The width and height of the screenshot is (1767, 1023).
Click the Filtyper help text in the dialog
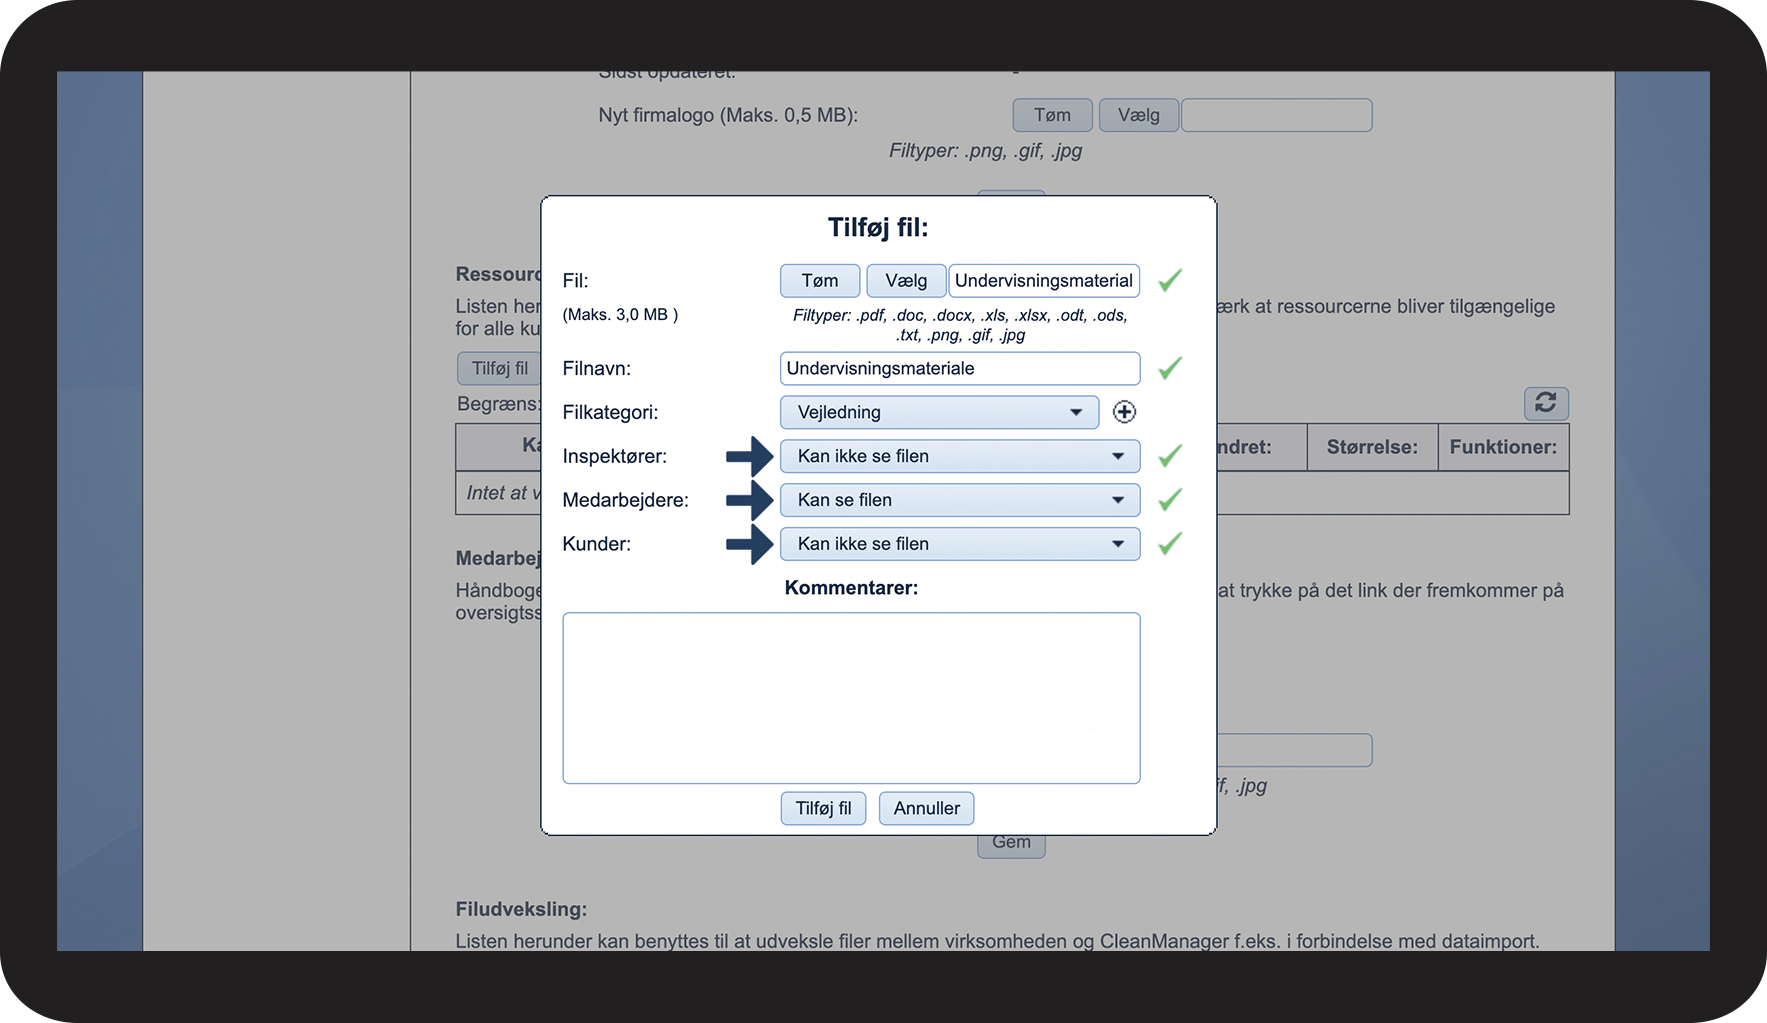[x=960, y=325]
